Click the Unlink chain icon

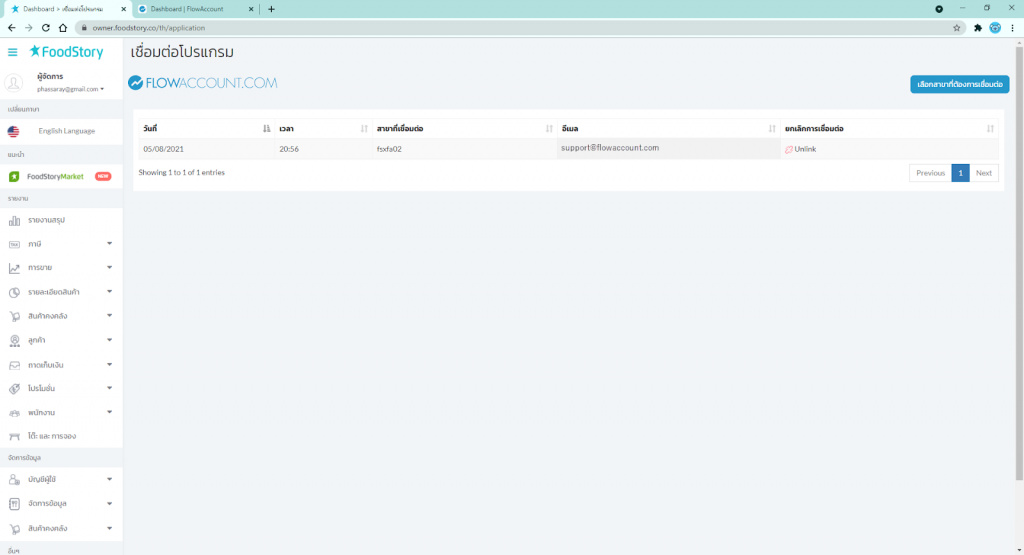point(789,149)
